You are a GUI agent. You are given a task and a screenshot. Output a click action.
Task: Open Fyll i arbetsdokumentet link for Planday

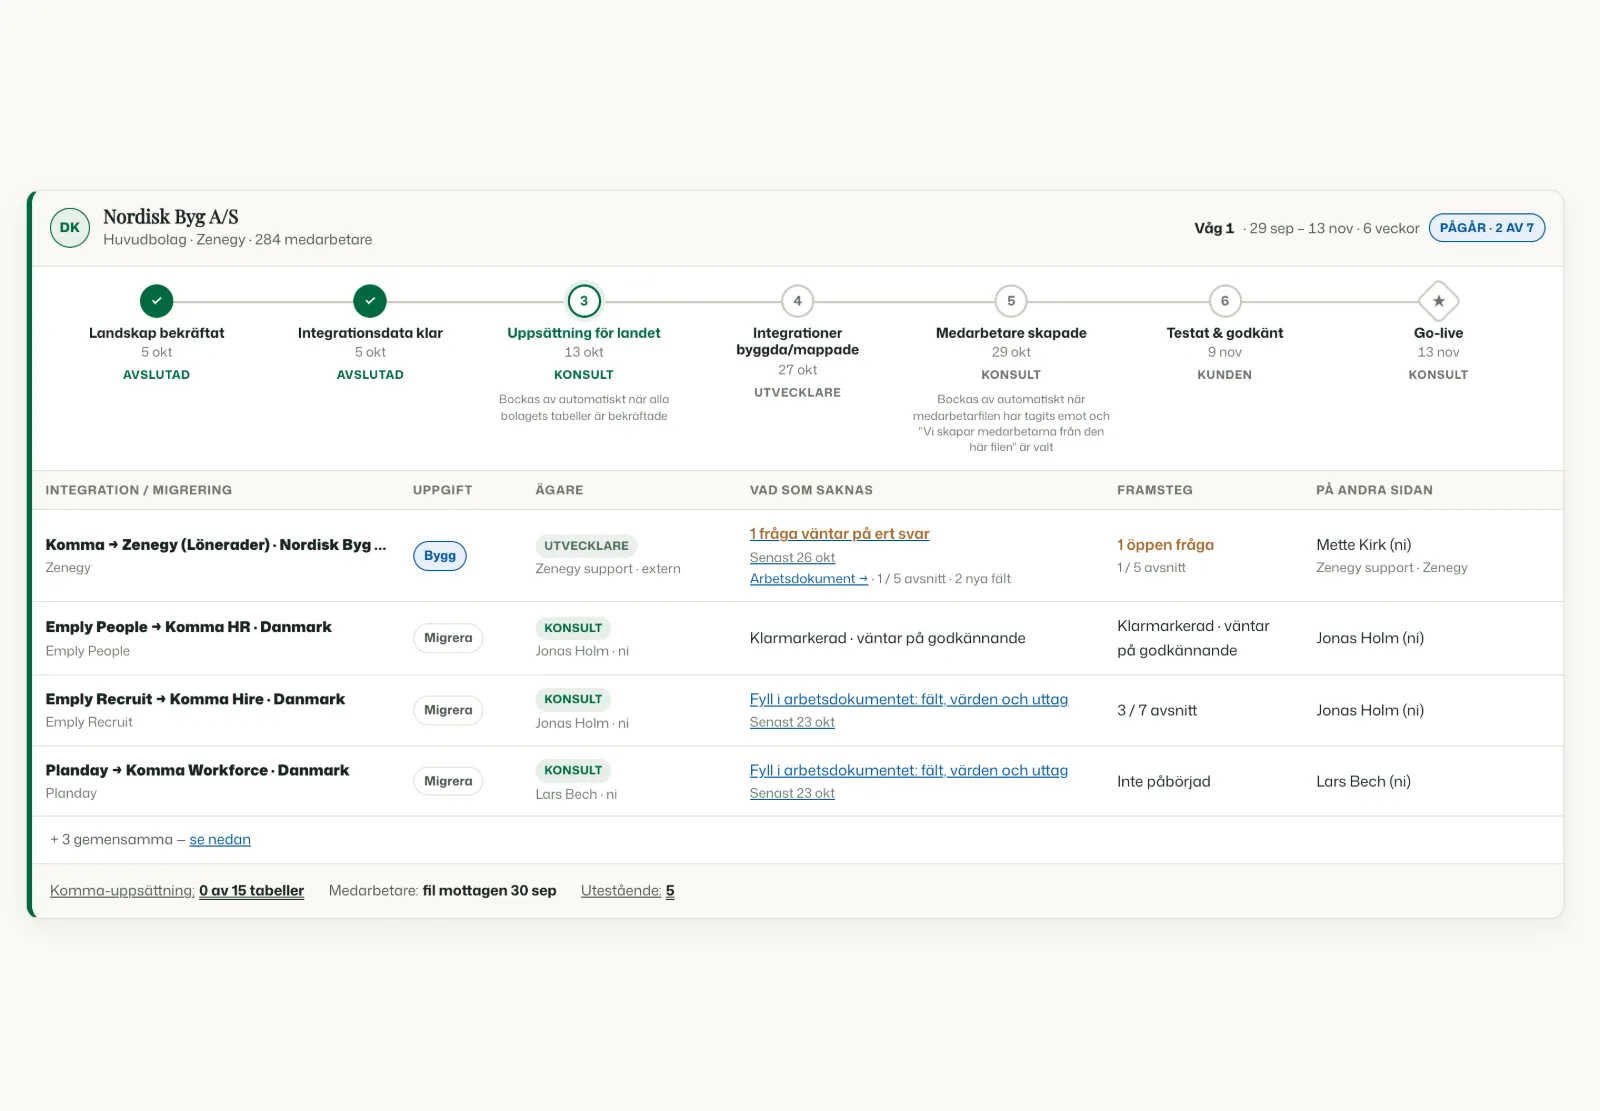pyautogui.click(x=909, y=770)
